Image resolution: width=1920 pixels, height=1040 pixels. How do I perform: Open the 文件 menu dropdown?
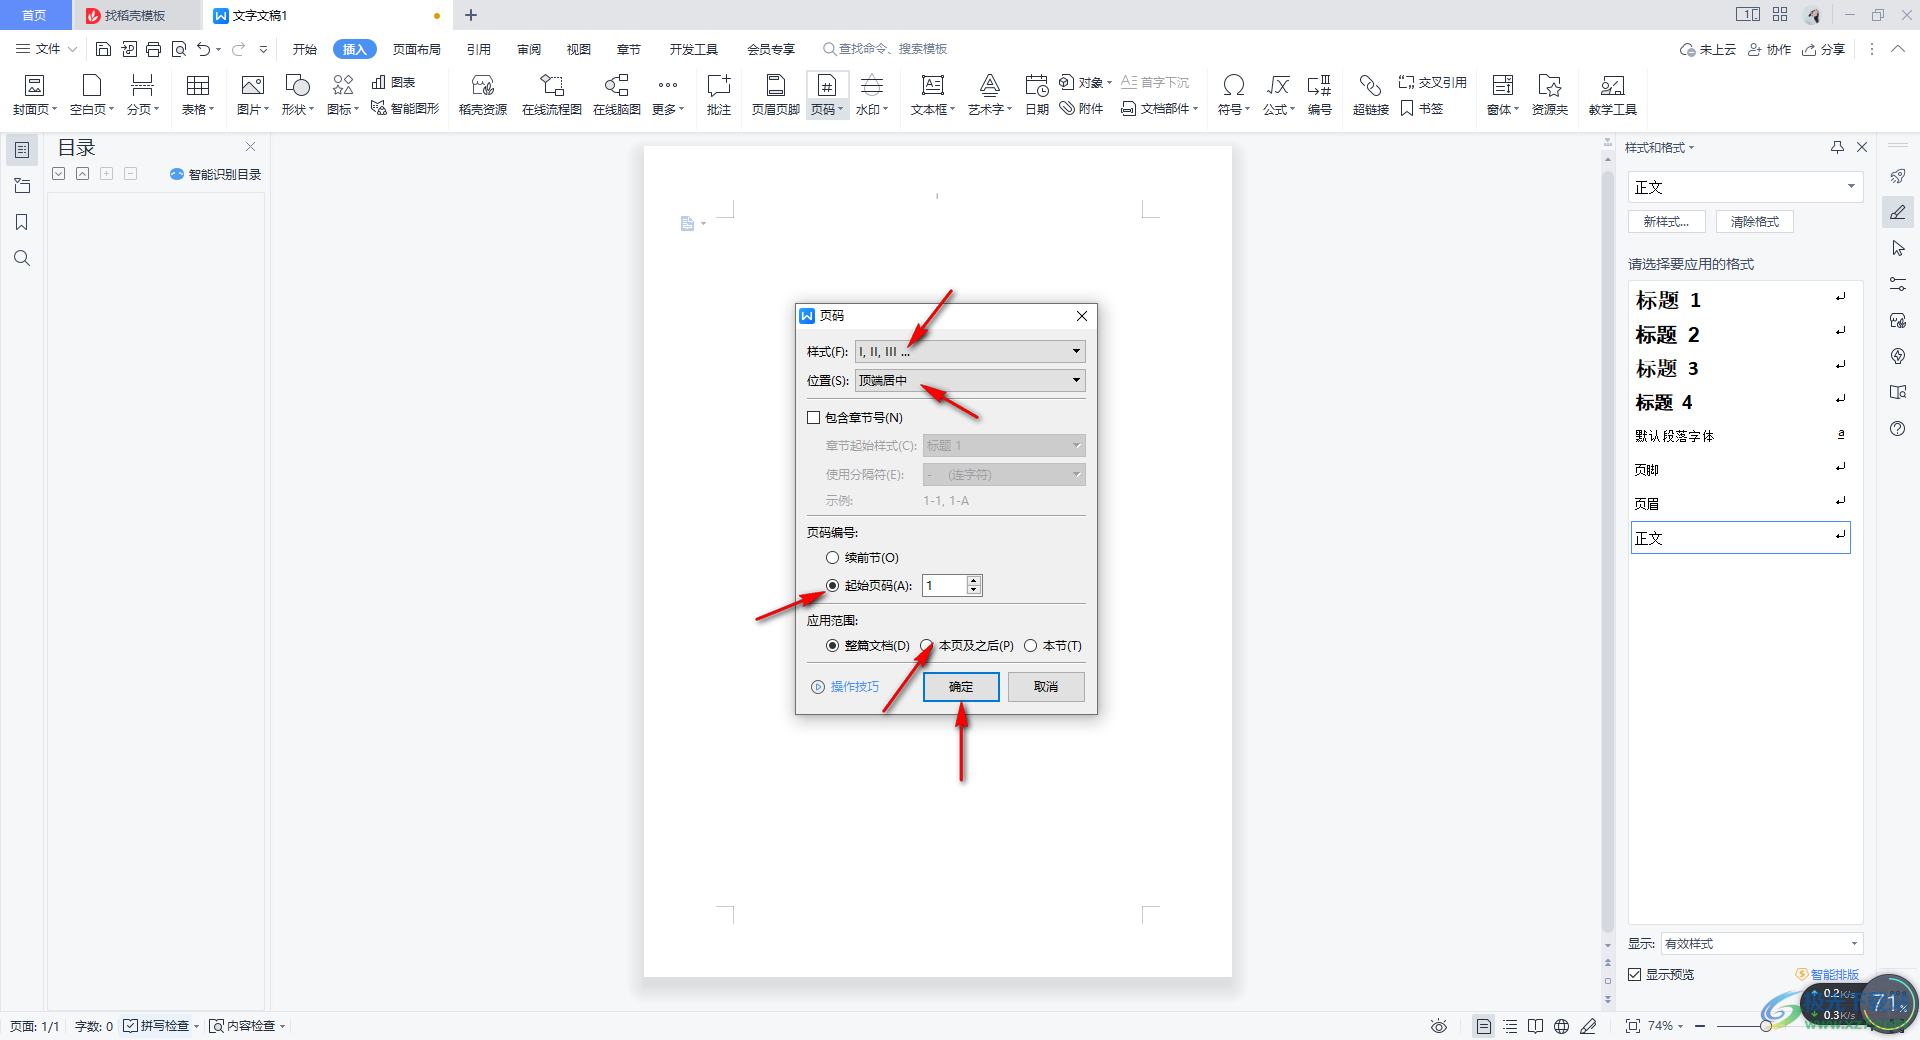coord(47,49)
